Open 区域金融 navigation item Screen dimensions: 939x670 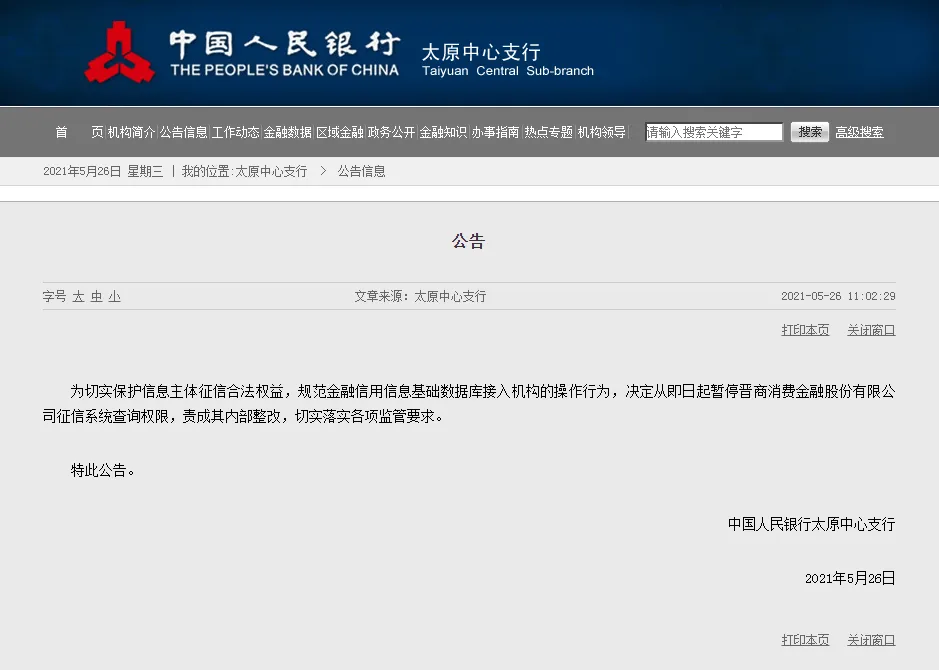pos(340,132)
